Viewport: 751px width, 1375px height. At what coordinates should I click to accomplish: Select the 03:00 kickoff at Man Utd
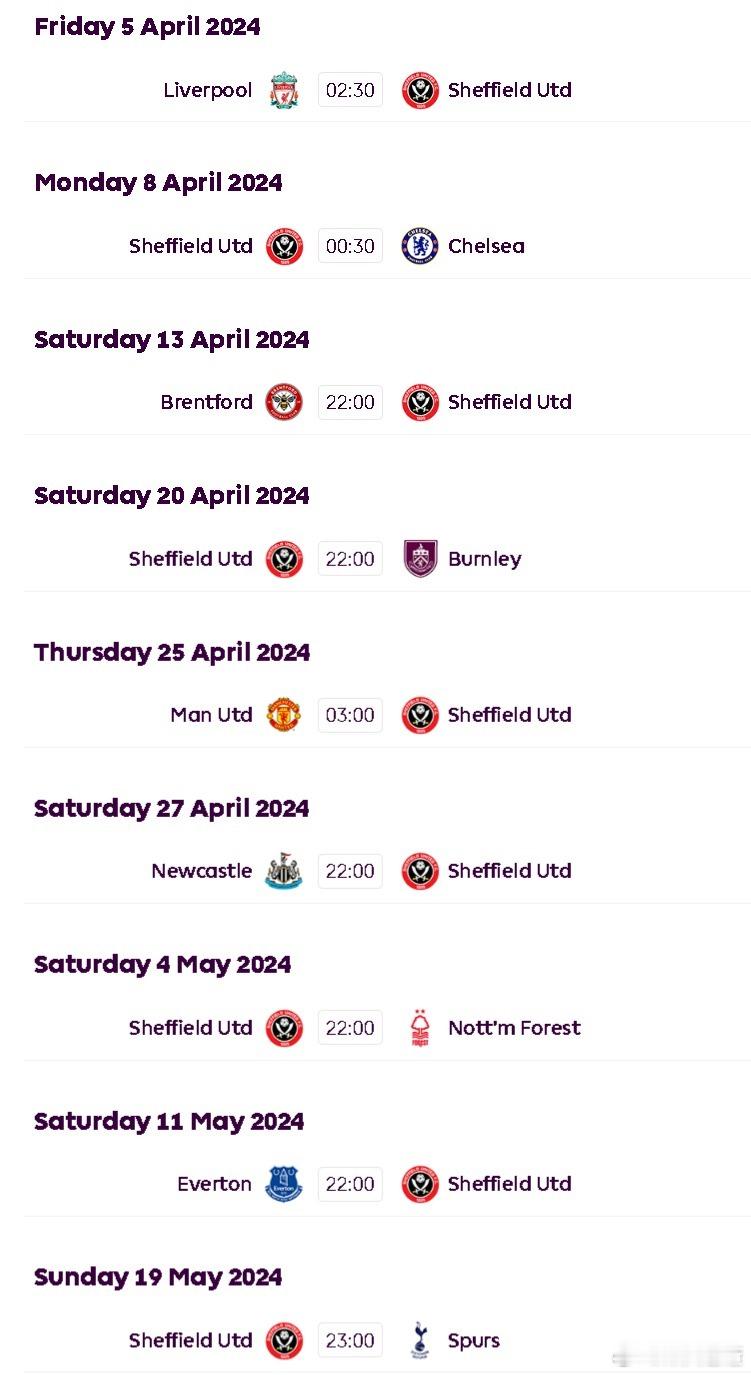click(350, 715)
